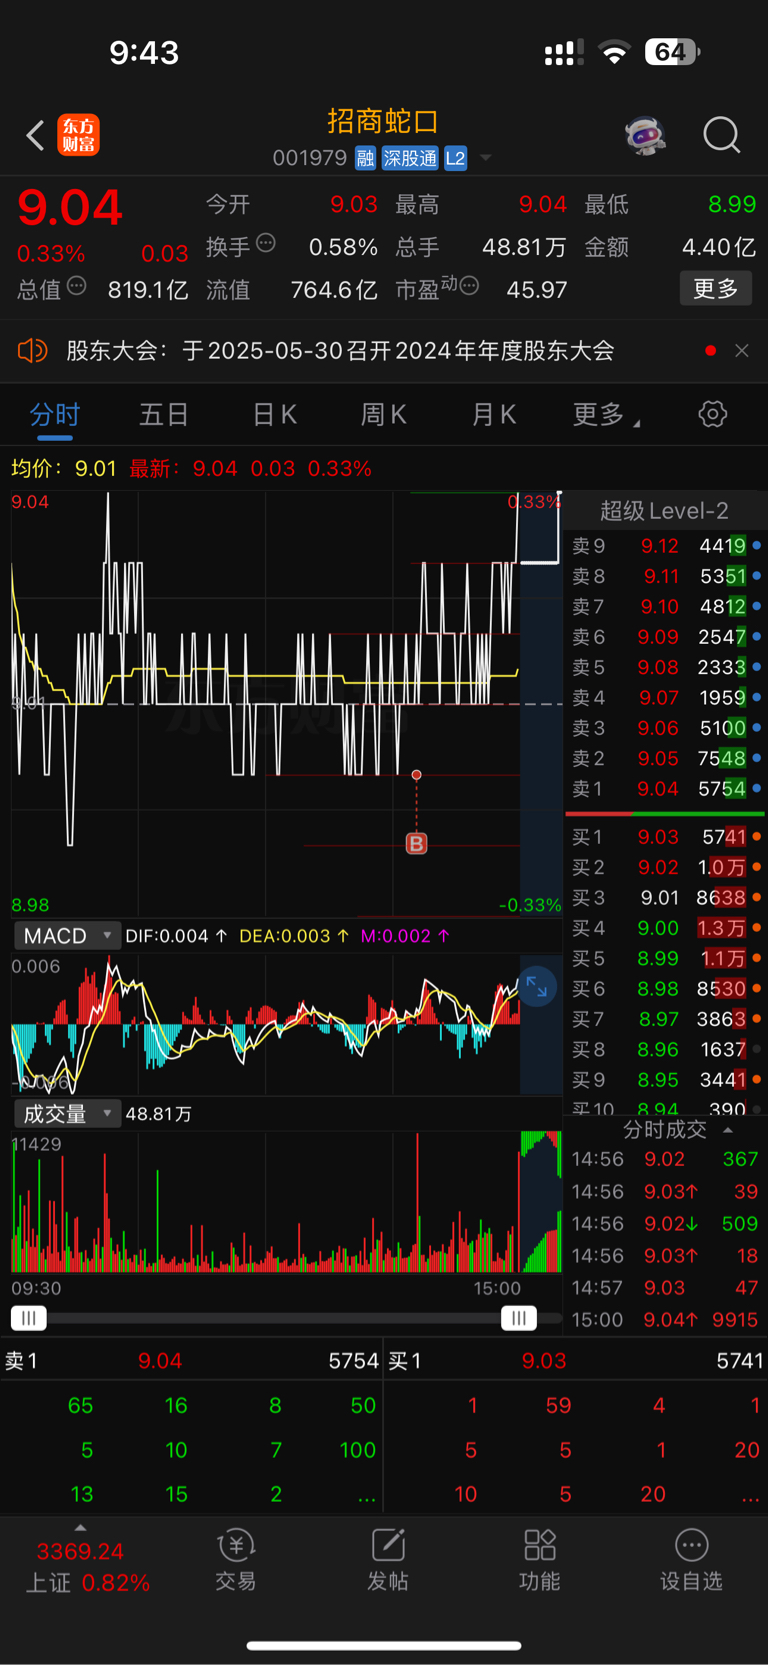
Task: Tap the 卖1 9.04 5754 queue header
Action: tap(191, 1361)
